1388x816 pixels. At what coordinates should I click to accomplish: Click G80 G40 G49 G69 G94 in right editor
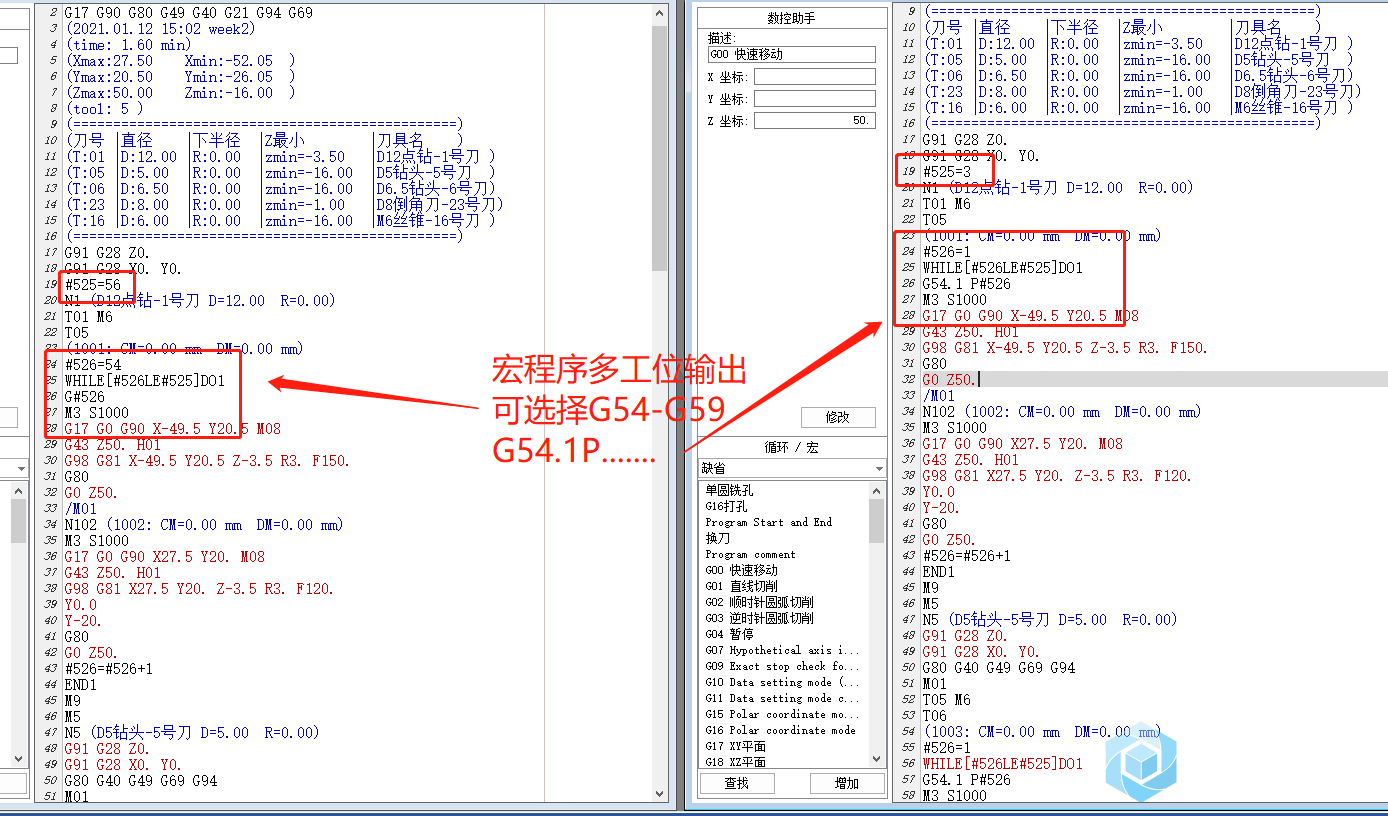click(x=999, y=668)
